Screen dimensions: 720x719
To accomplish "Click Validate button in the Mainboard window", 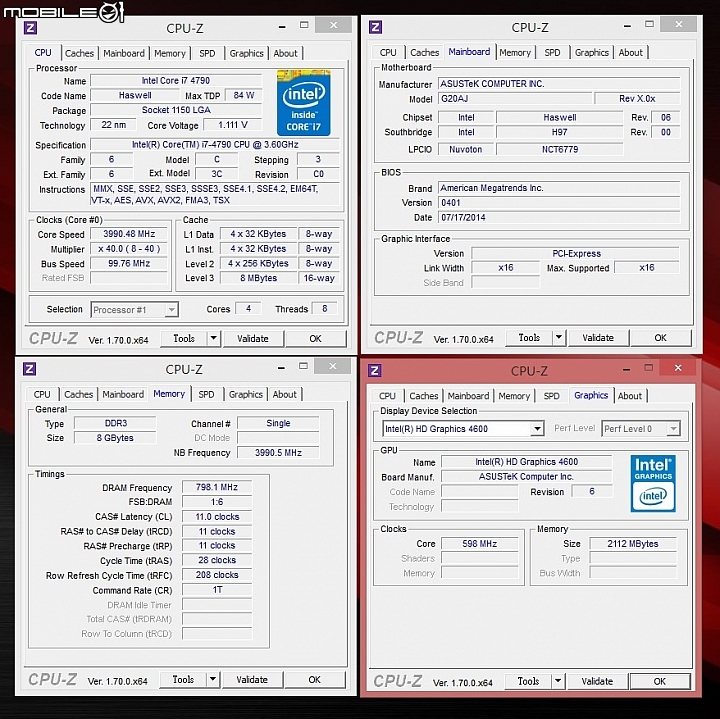I will [x=598, y=338].
